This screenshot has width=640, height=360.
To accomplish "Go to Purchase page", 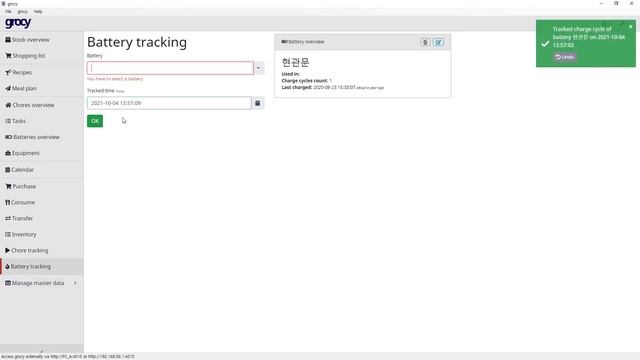I will pos(20,186).
